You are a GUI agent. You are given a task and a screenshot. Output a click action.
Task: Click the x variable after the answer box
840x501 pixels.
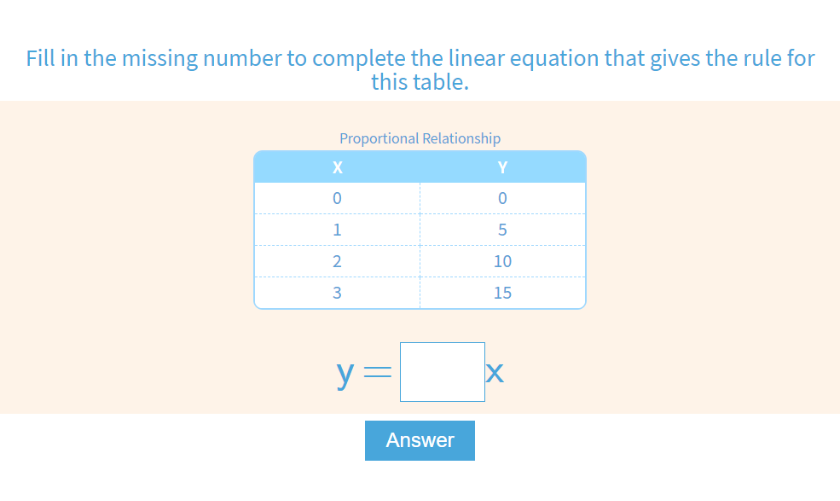coord(495,374)
